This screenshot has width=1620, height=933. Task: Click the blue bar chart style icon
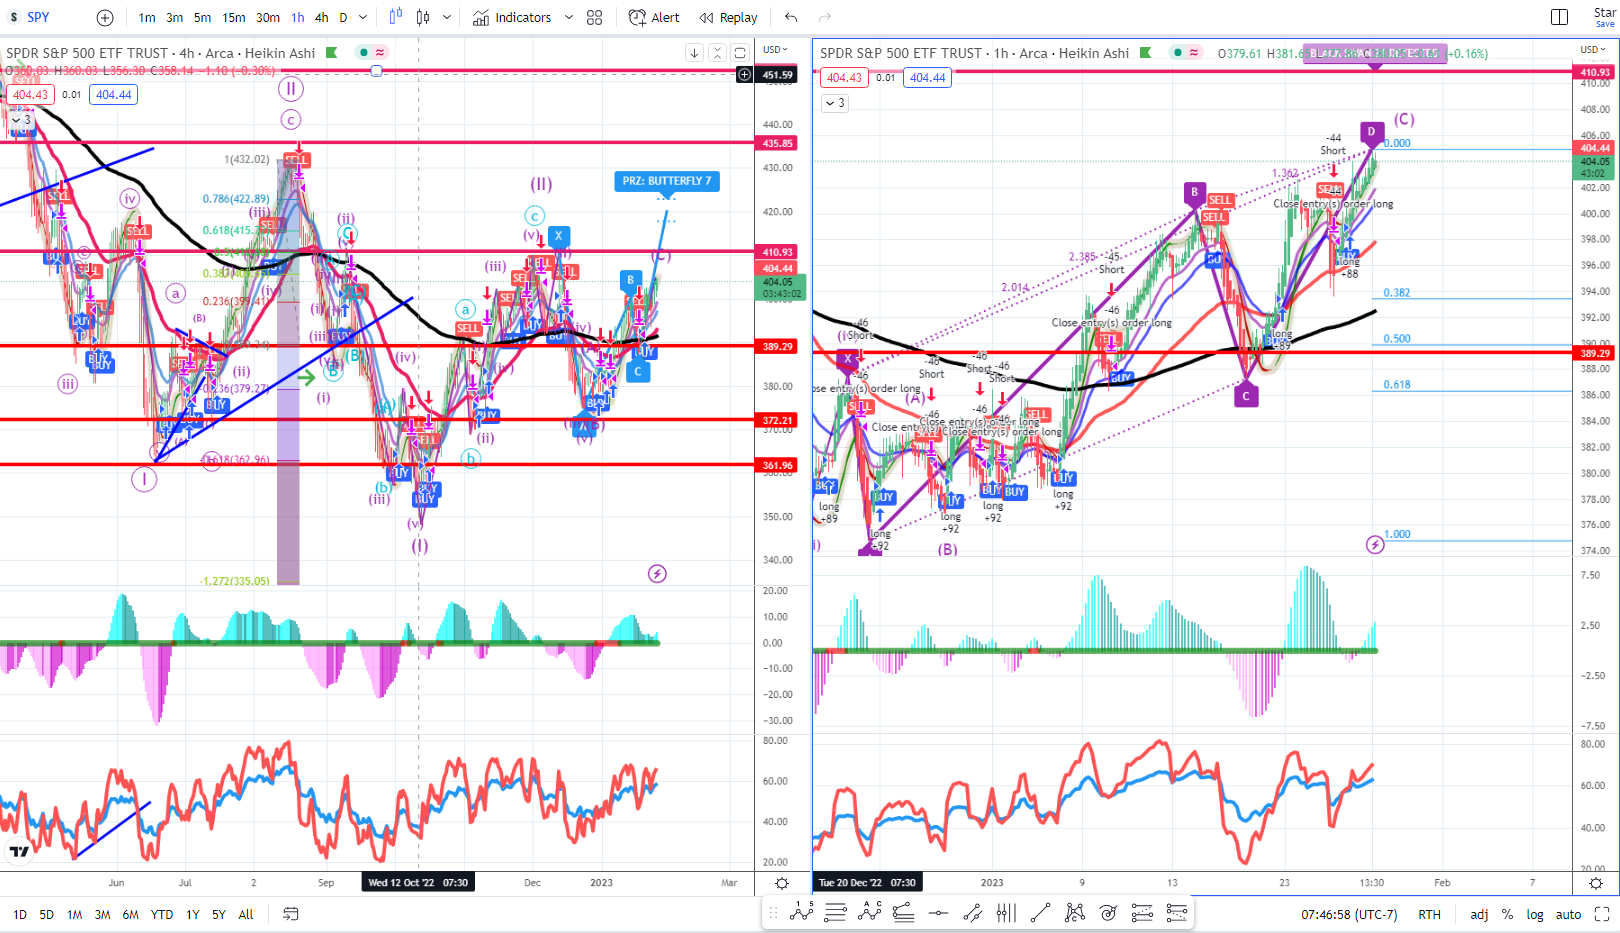[395, 17]
